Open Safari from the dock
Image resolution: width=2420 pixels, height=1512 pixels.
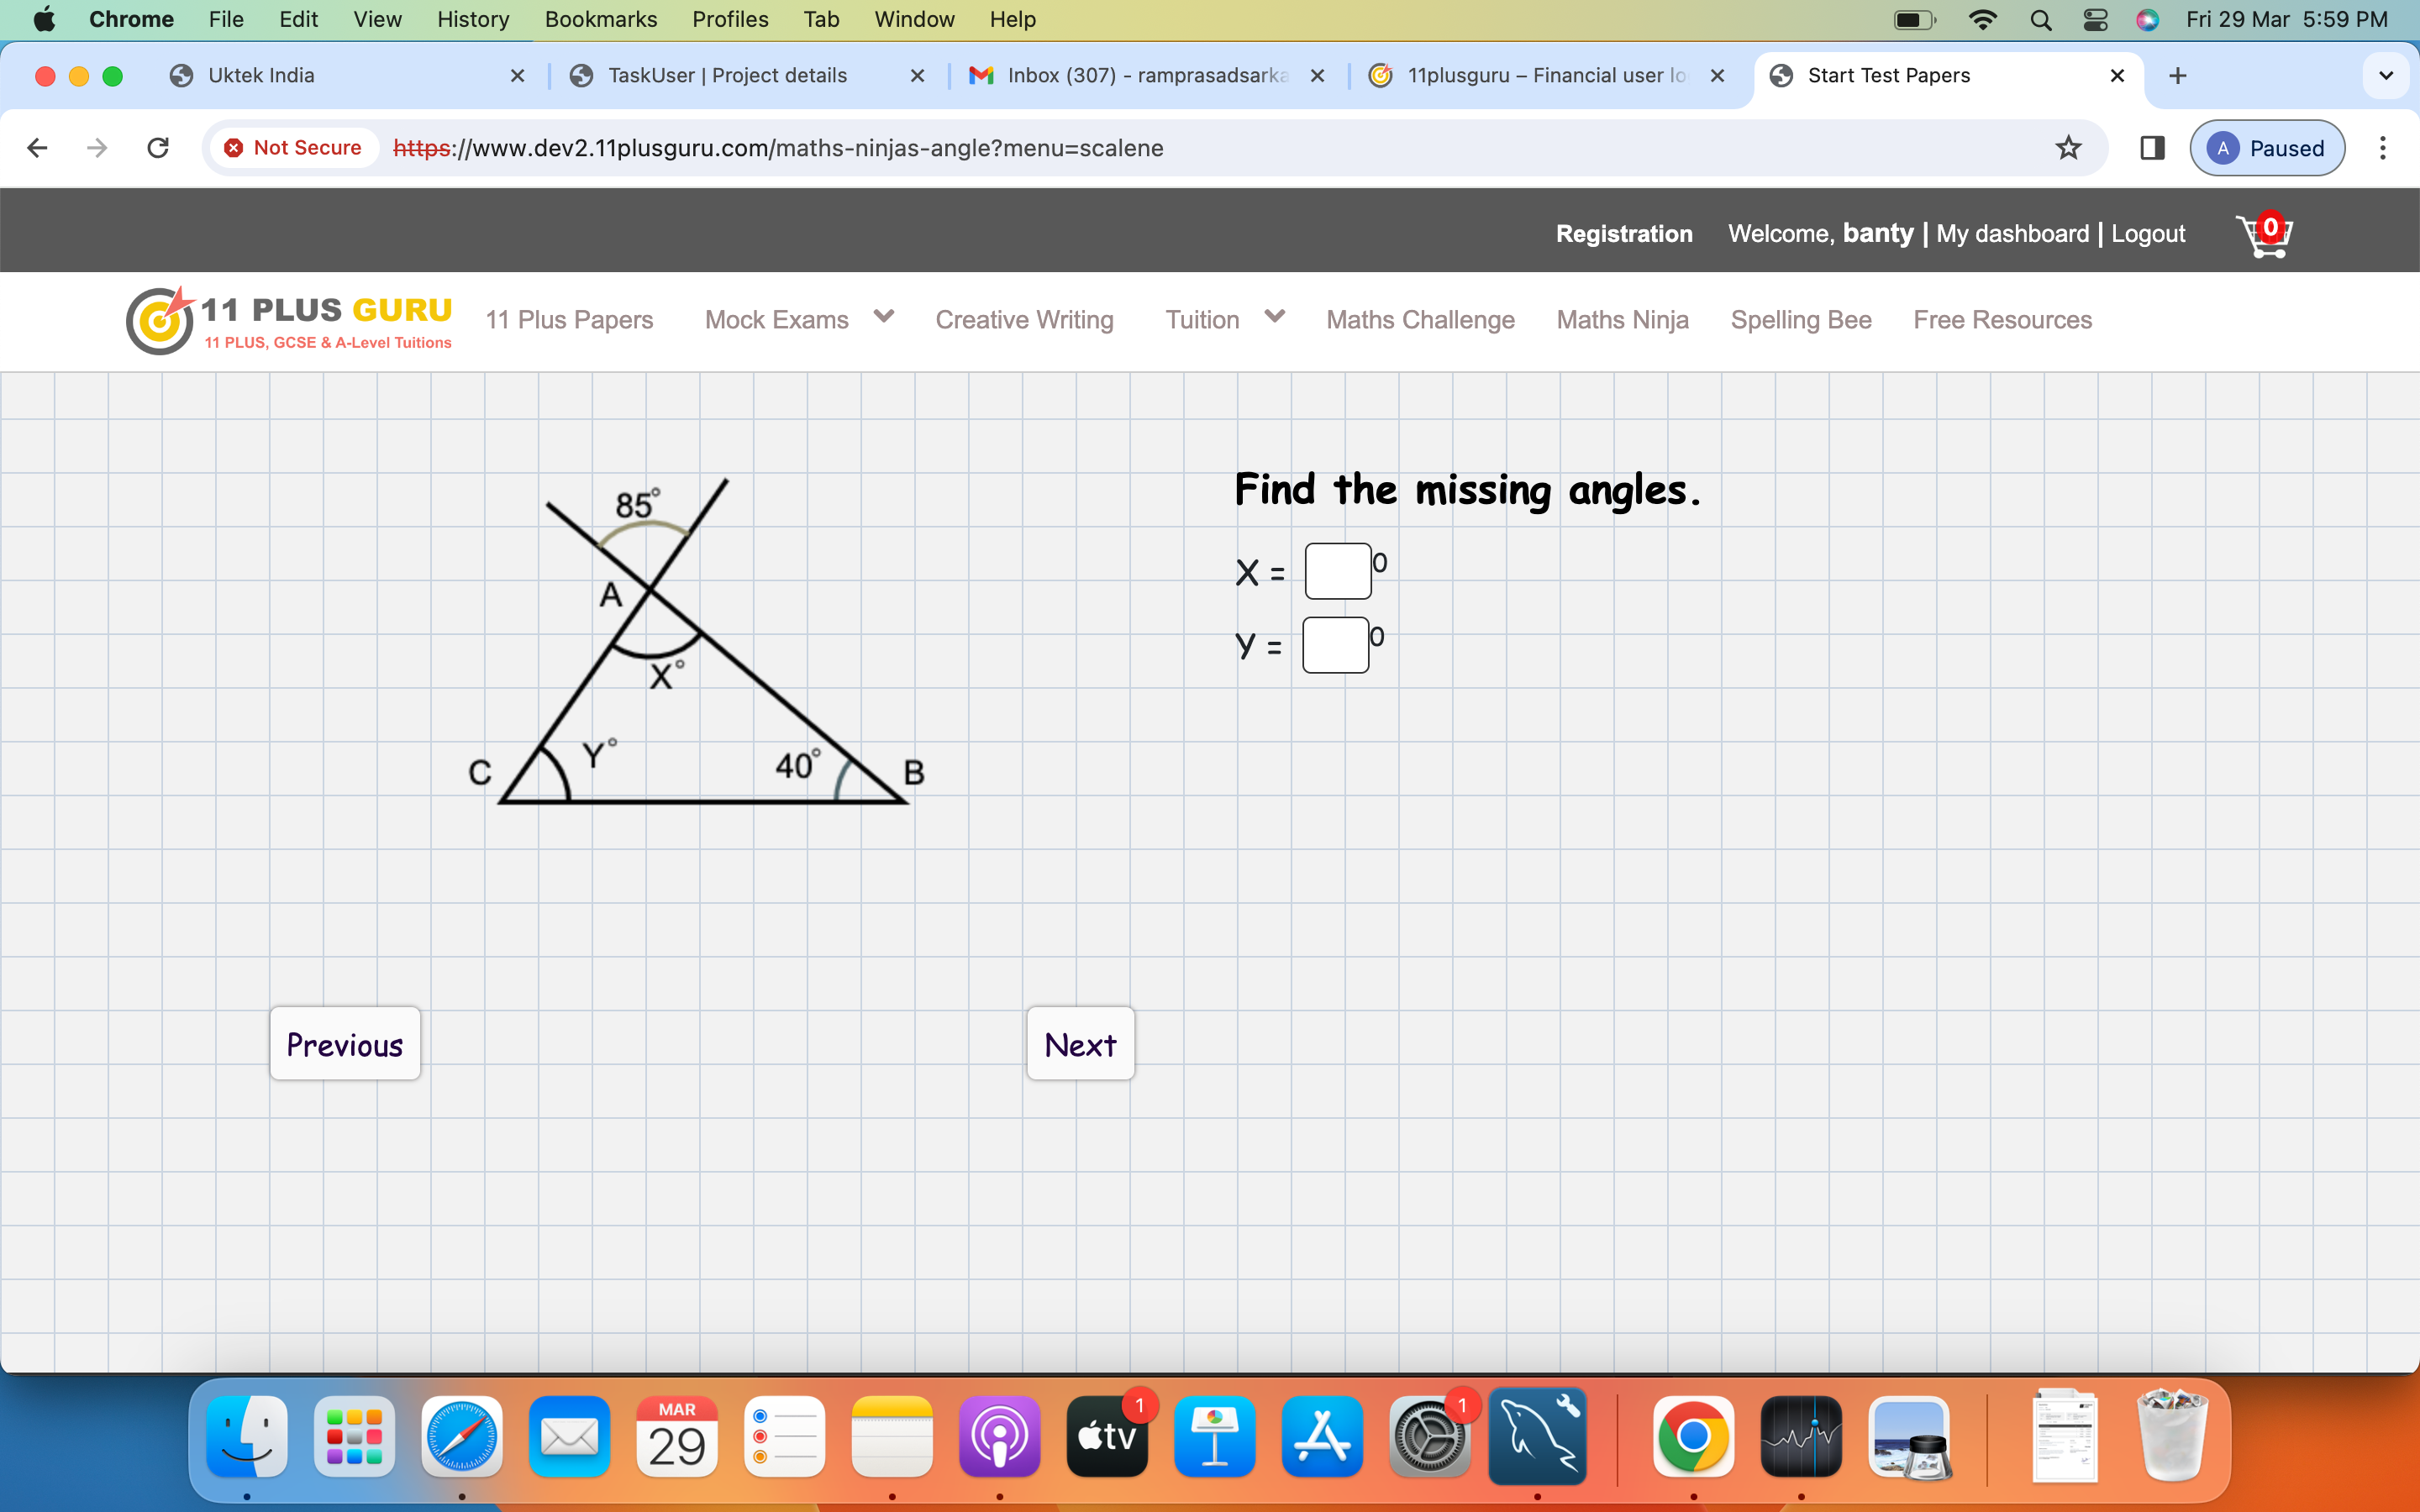pos(461,1437)
